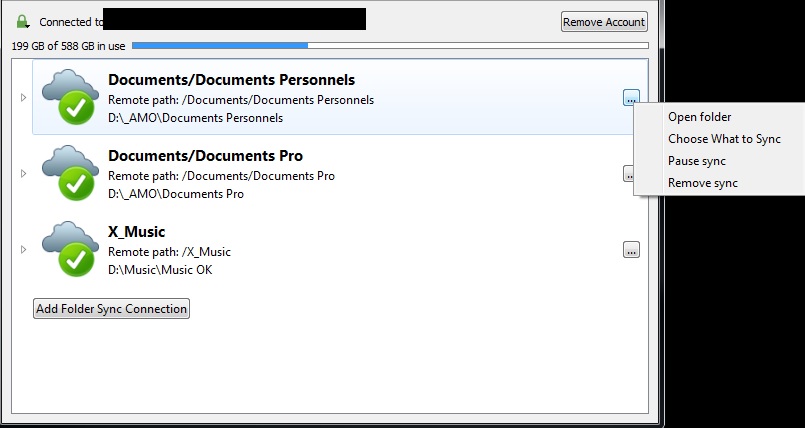
Task: Click the Documents/Documents Personnels title
Action: (231, 80)
